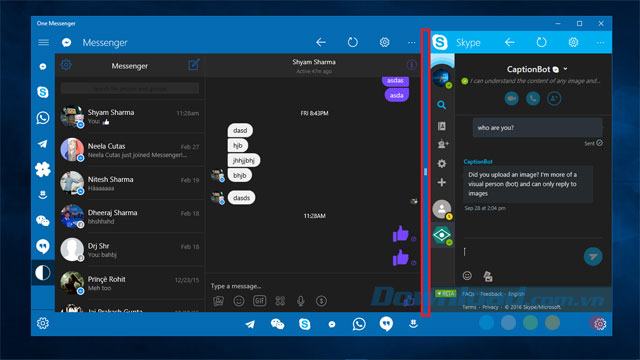Viewport: 640px width, 360px height.
Task: Select Hangouts in the left sidebar
Action: point(43,247)
